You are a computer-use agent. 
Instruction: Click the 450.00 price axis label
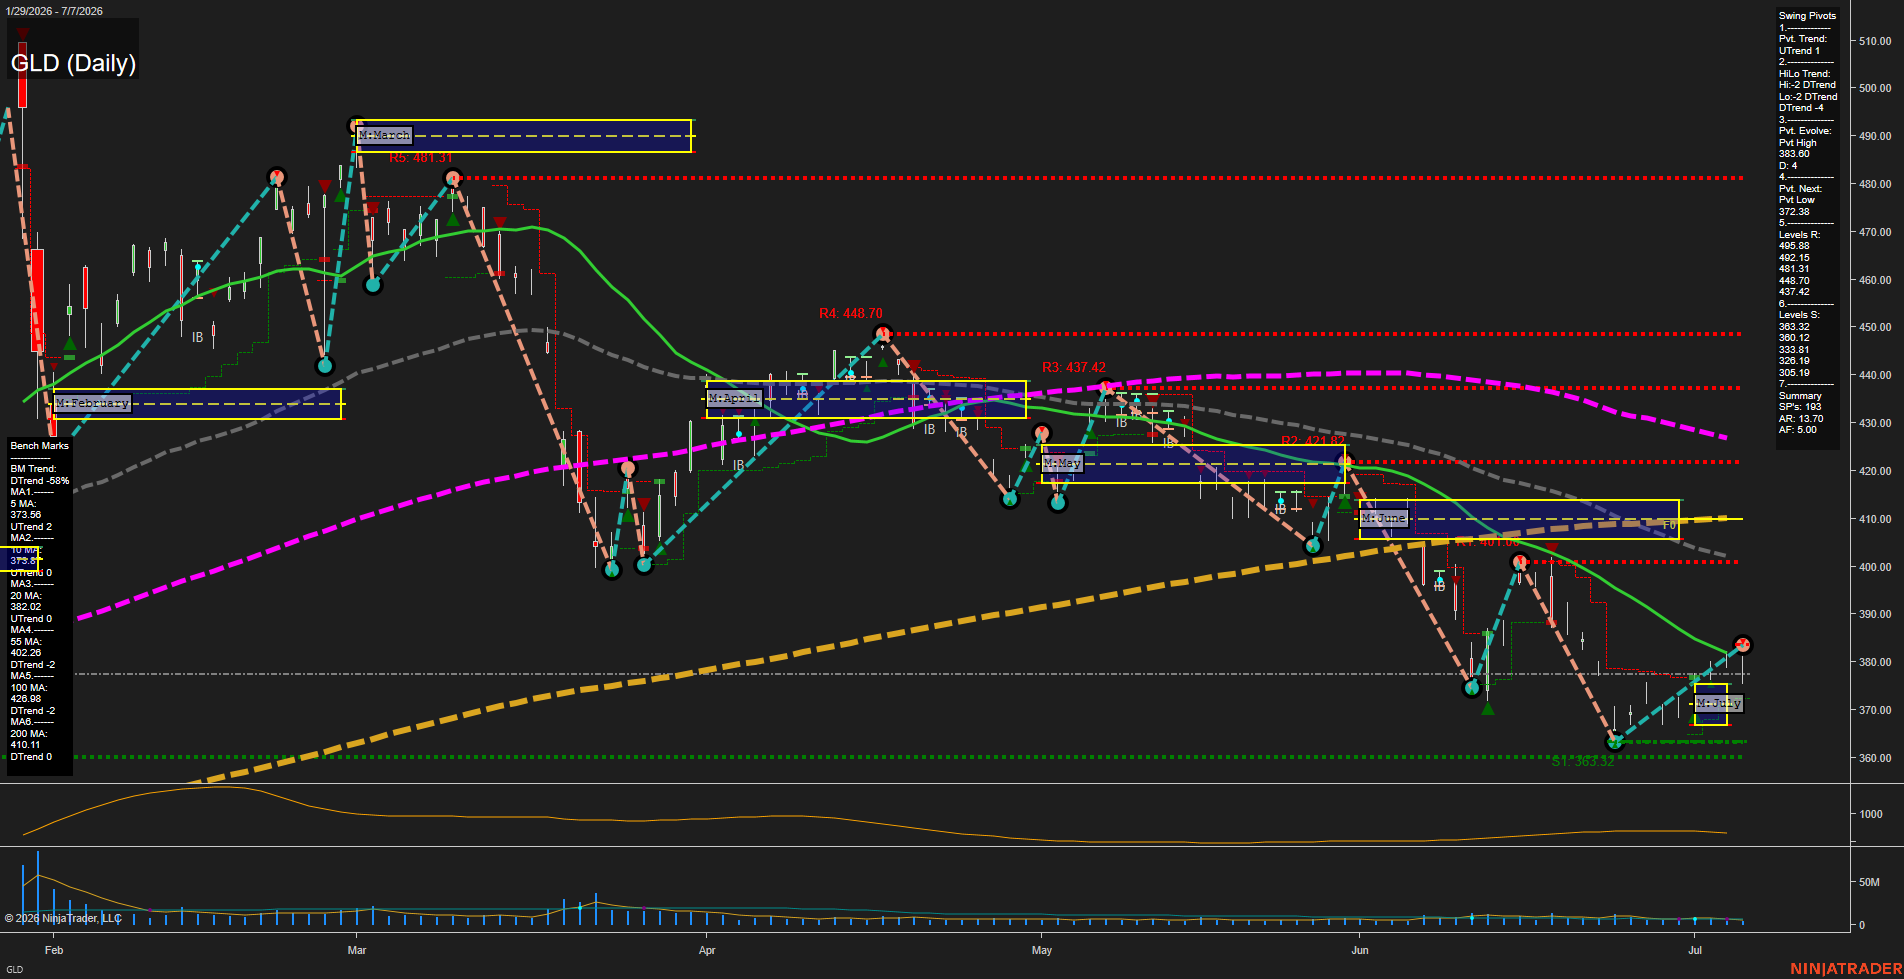coord(1875,327)
